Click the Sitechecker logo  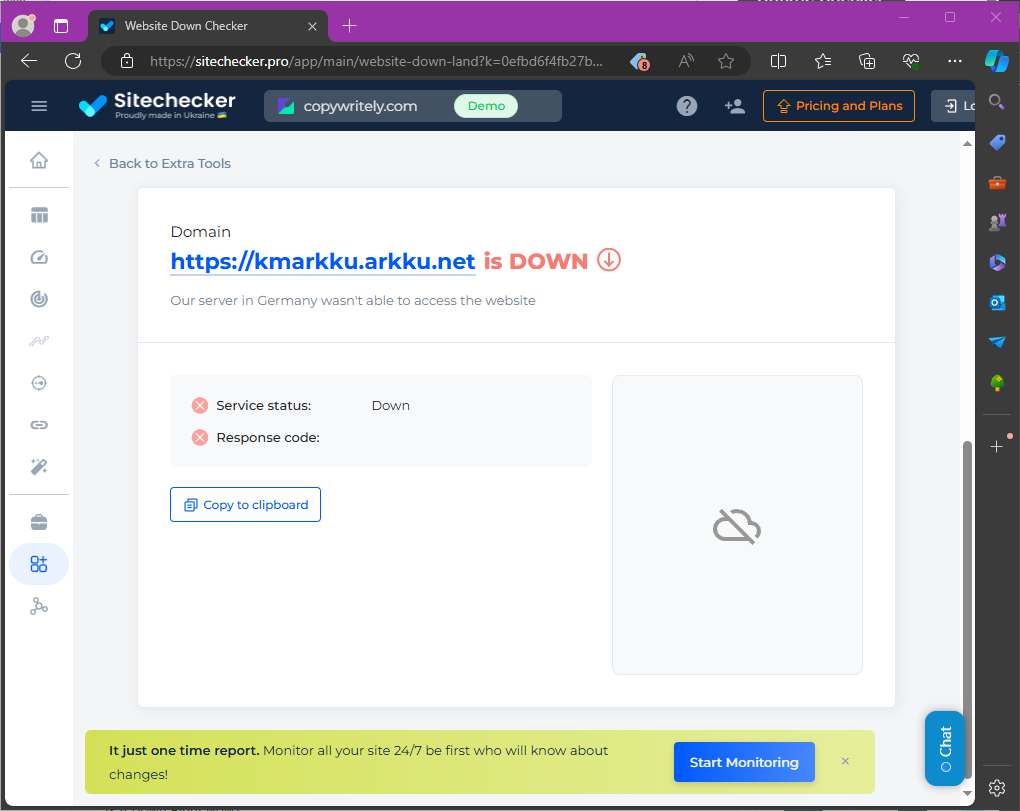click(x=157, y=105)
